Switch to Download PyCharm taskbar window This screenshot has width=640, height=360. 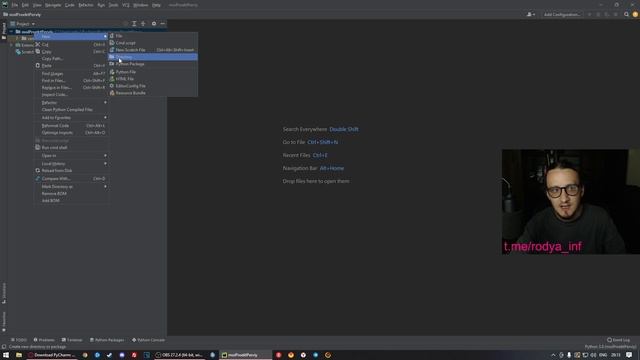point(52,355)
